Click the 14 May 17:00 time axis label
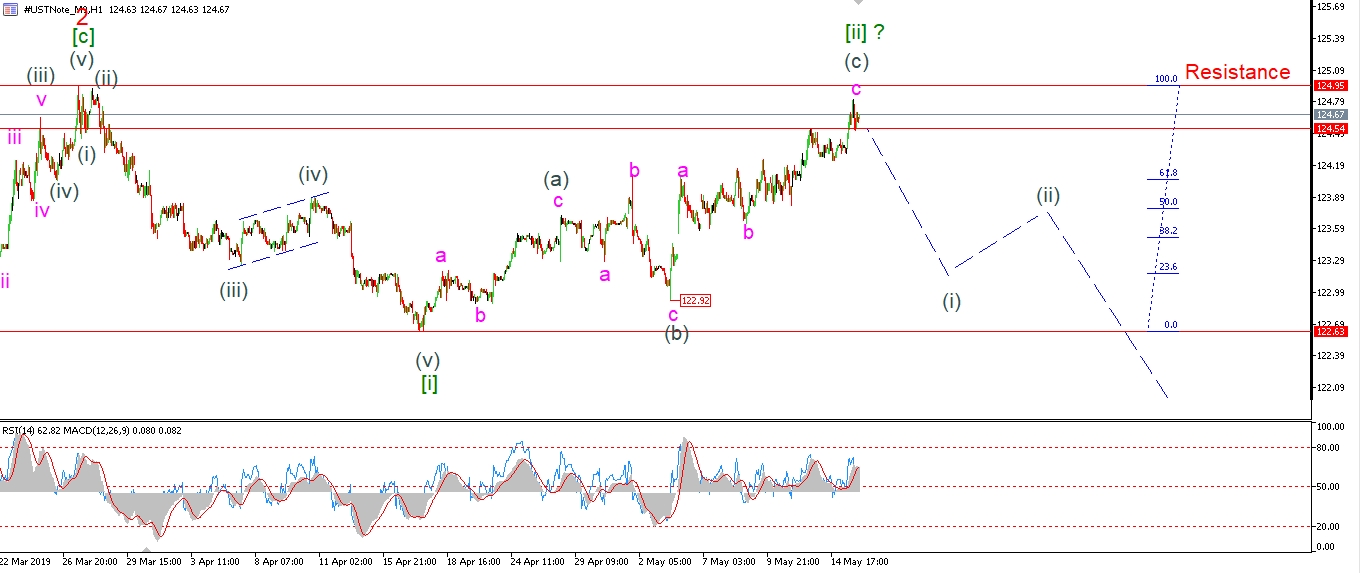This screenshot has height=573, width=1361. point(860,562)
